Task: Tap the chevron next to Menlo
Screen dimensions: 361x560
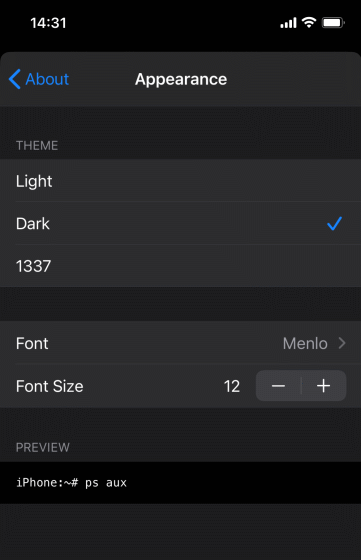Action: pos(342,343)
